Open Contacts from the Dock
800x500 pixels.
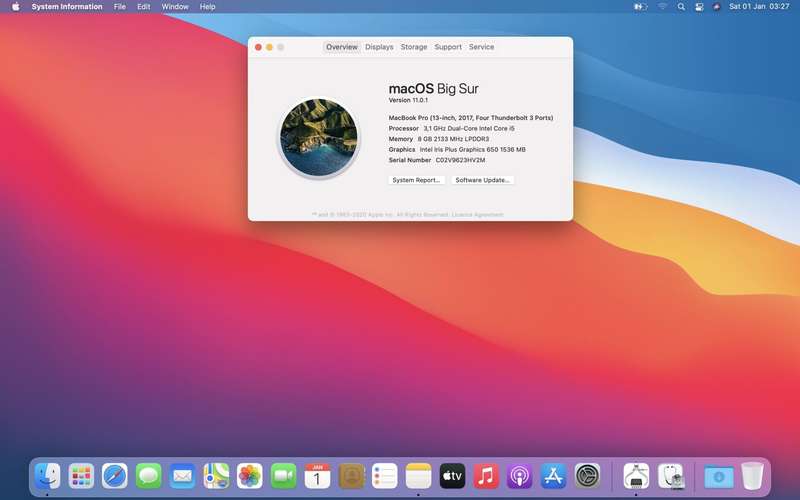pyautogui.click(x=351, y=476)
